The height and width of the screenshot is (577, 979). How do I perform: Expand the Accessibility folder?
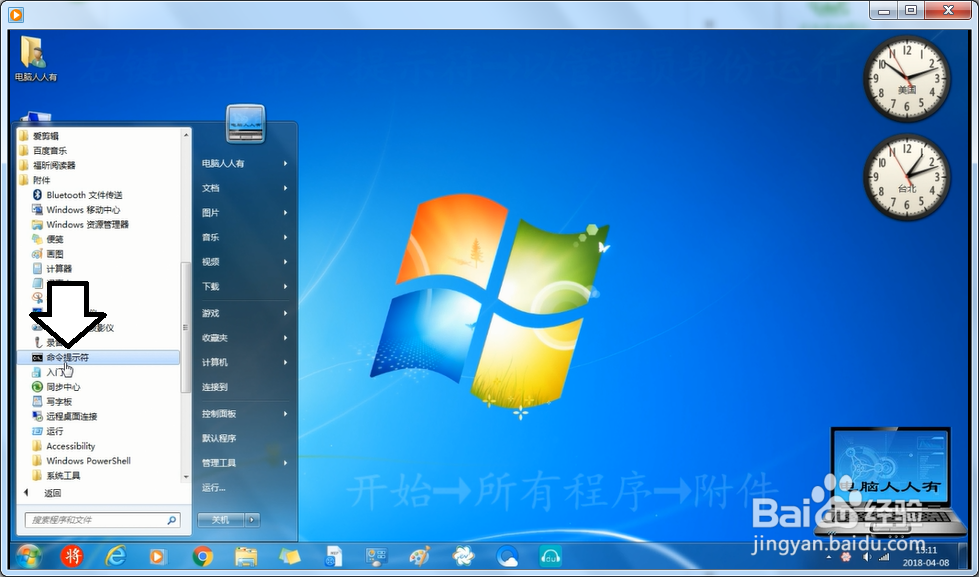point(64,446)
